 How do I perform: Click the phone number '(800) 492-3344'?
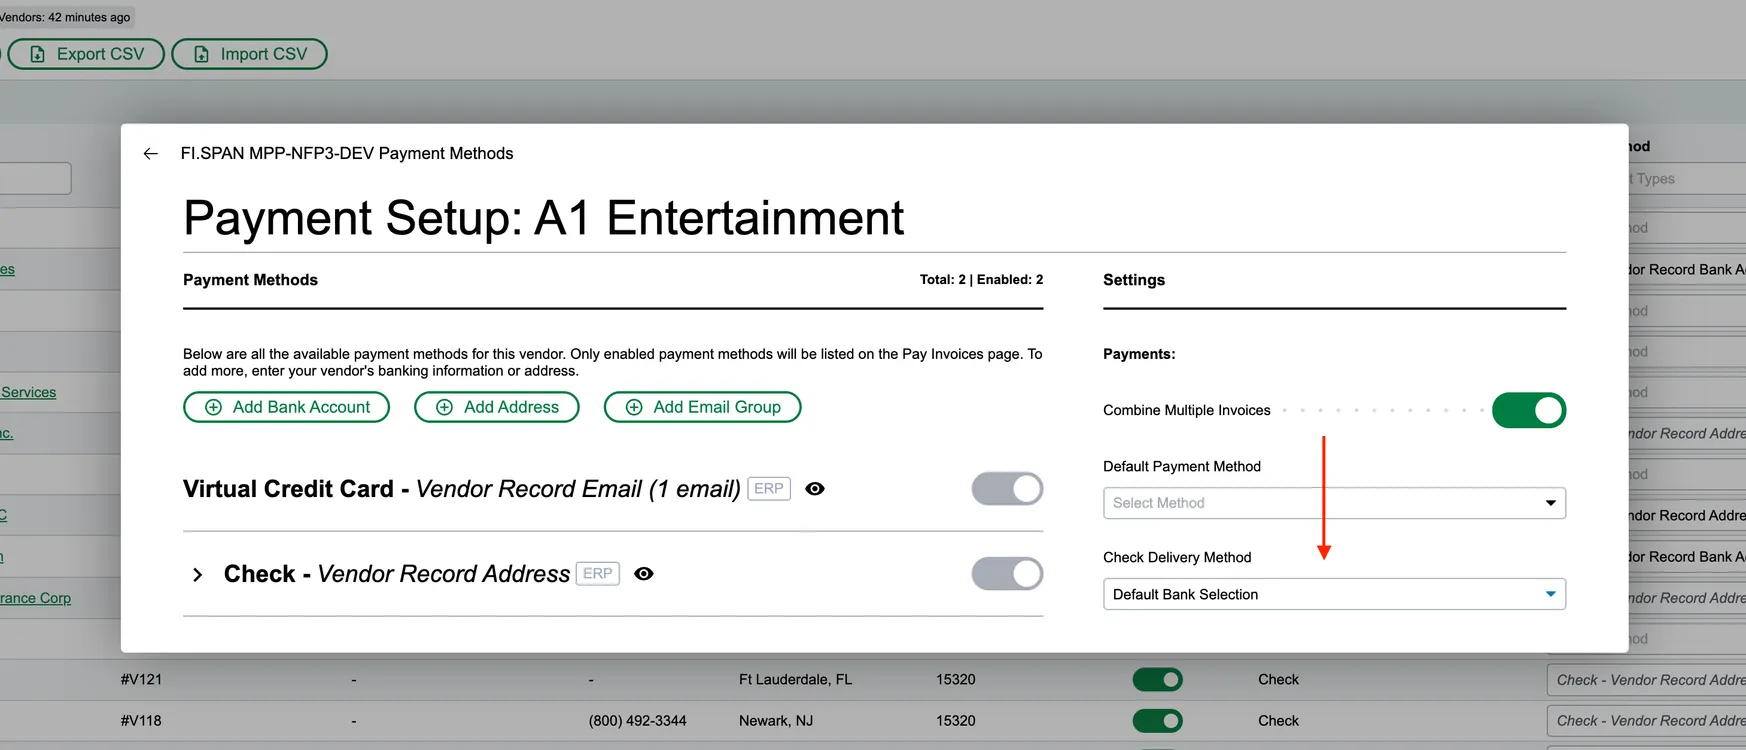point(638,721)
